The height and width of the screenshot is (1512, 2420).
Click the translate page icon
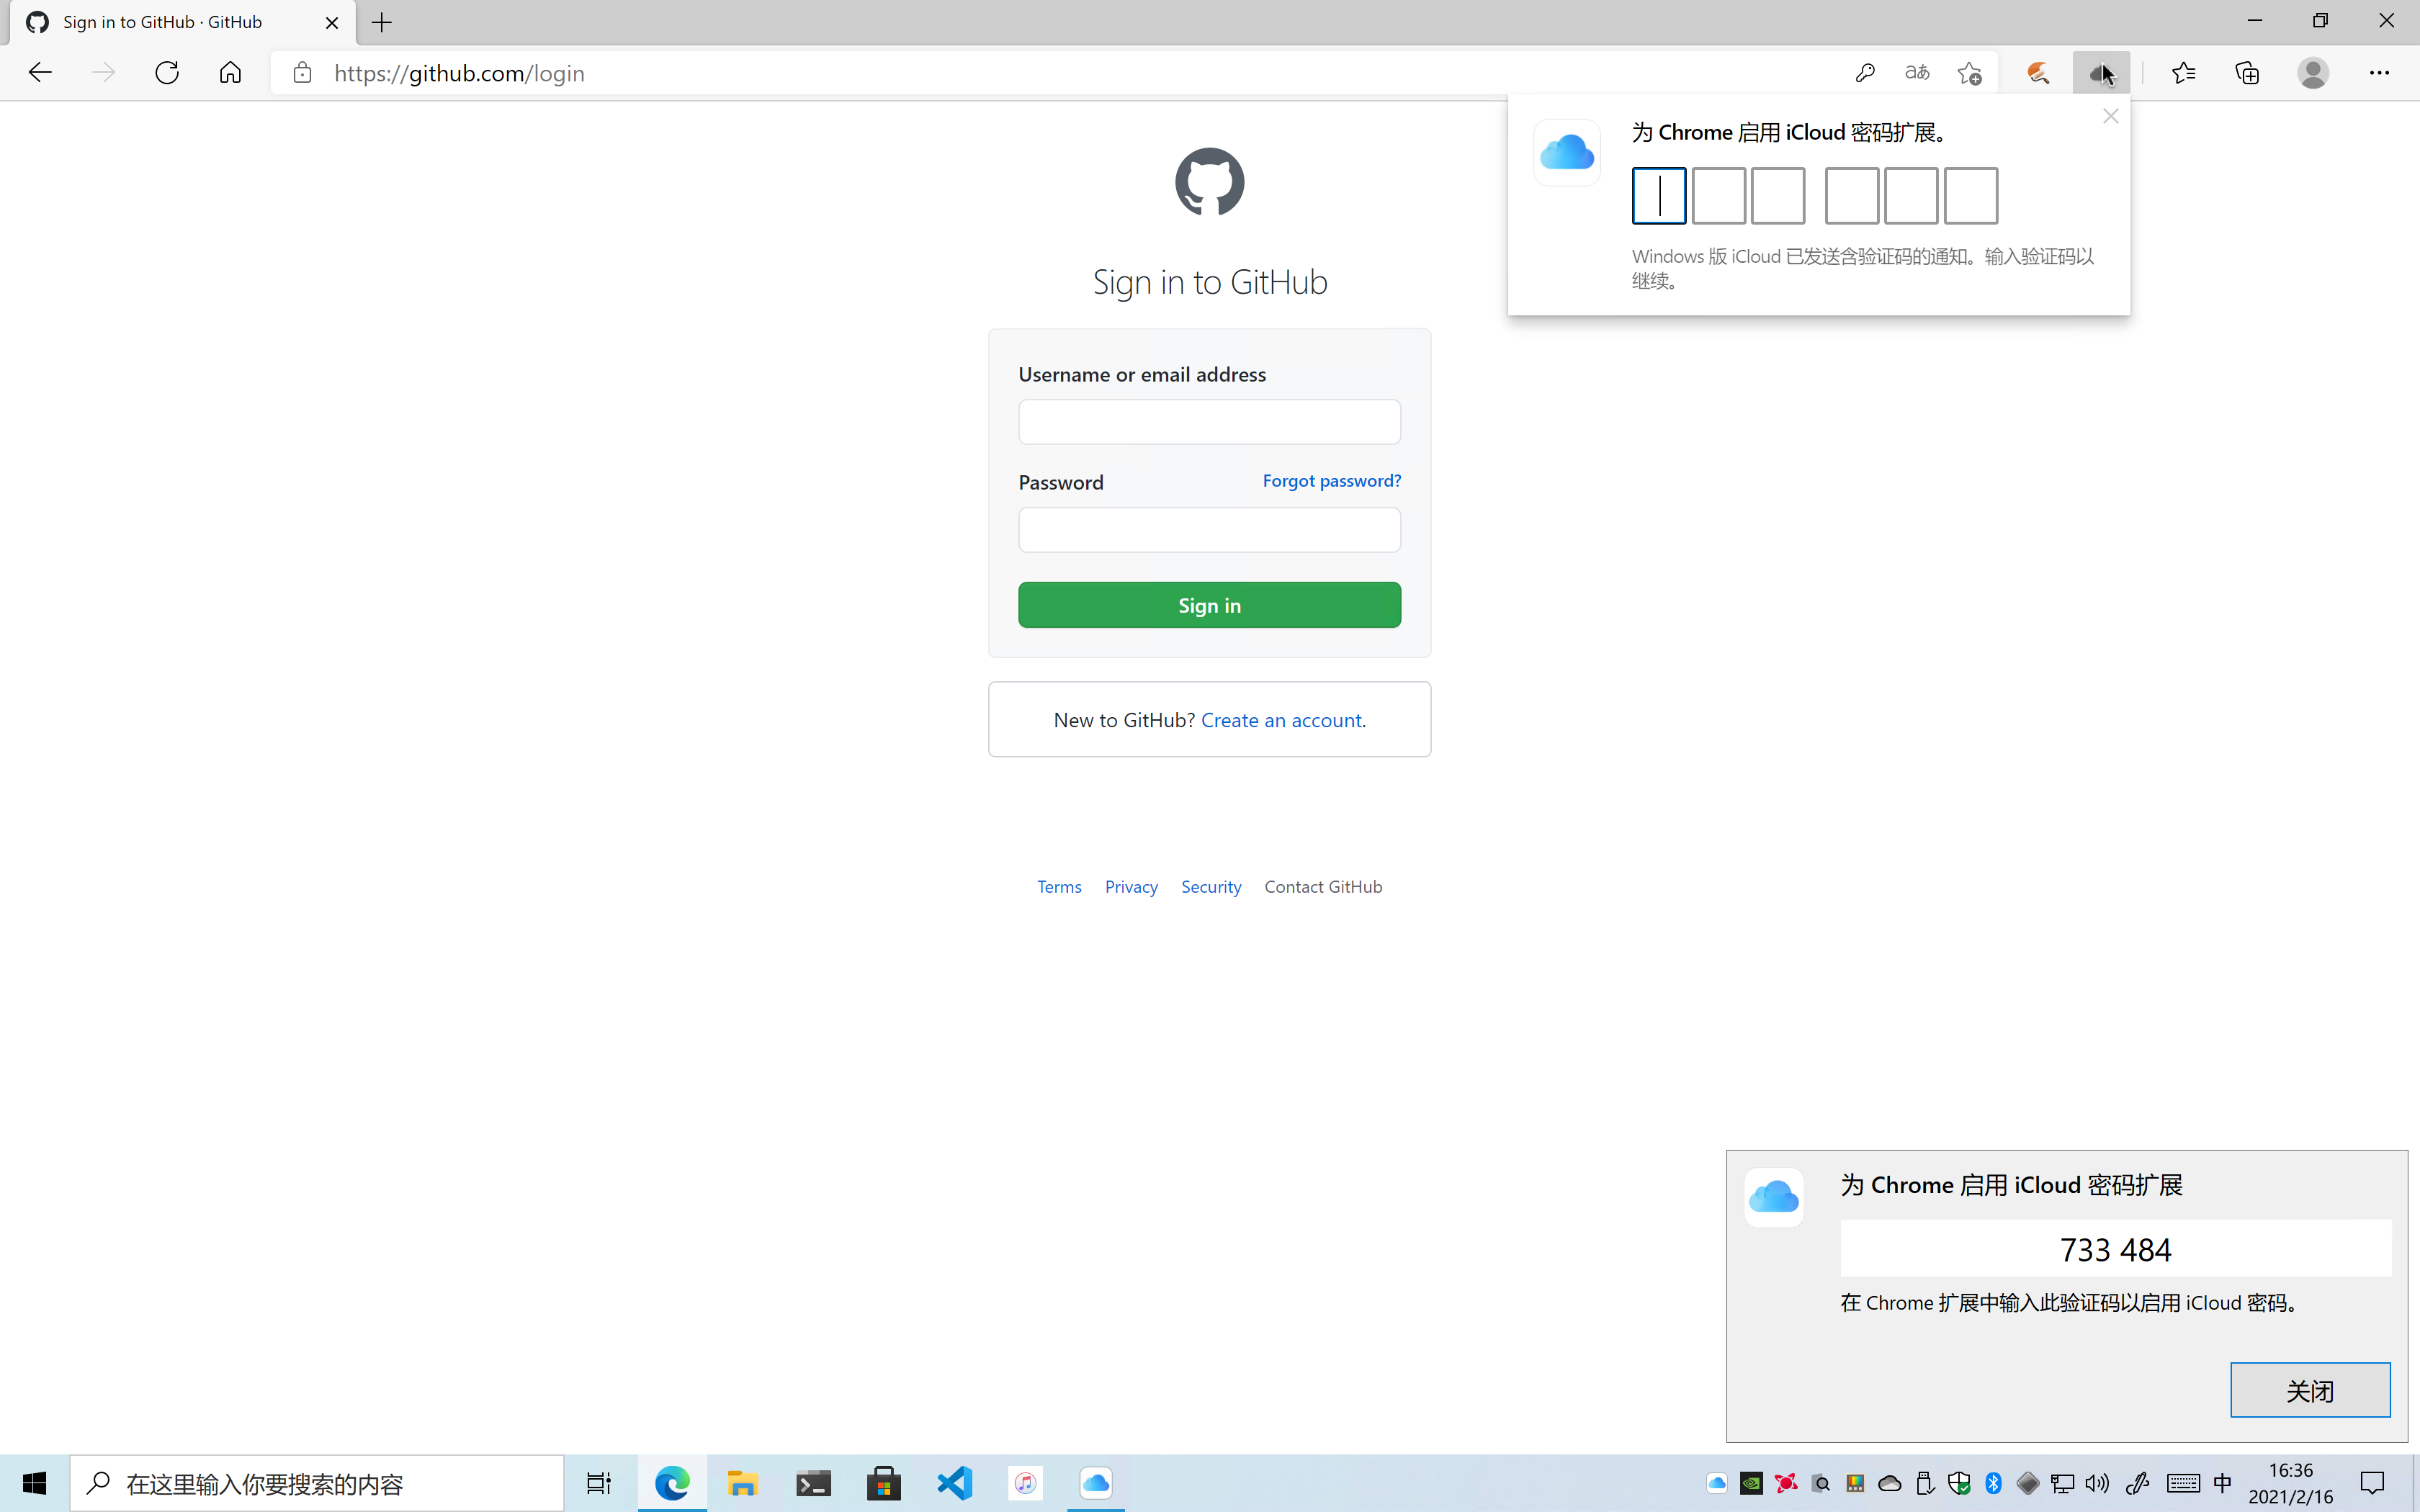coord(1917,73)
